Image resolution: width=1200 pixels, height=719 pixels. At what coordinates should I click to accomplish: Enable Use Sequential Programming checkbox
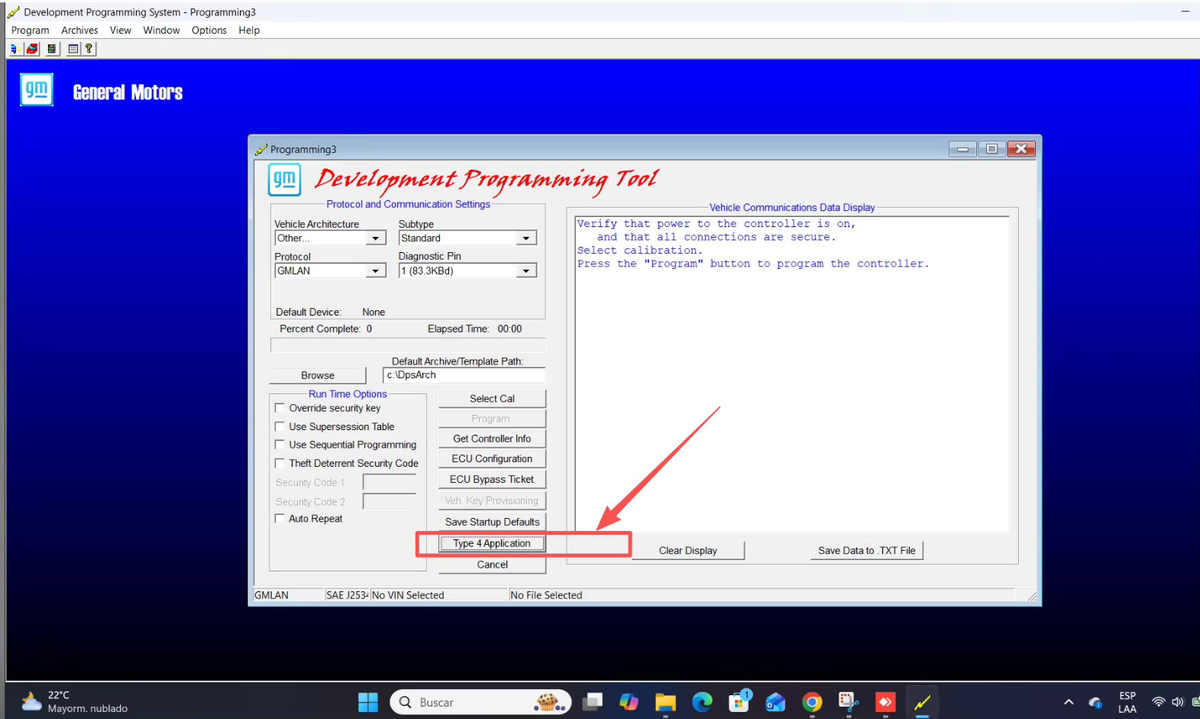tap(280, 445)
